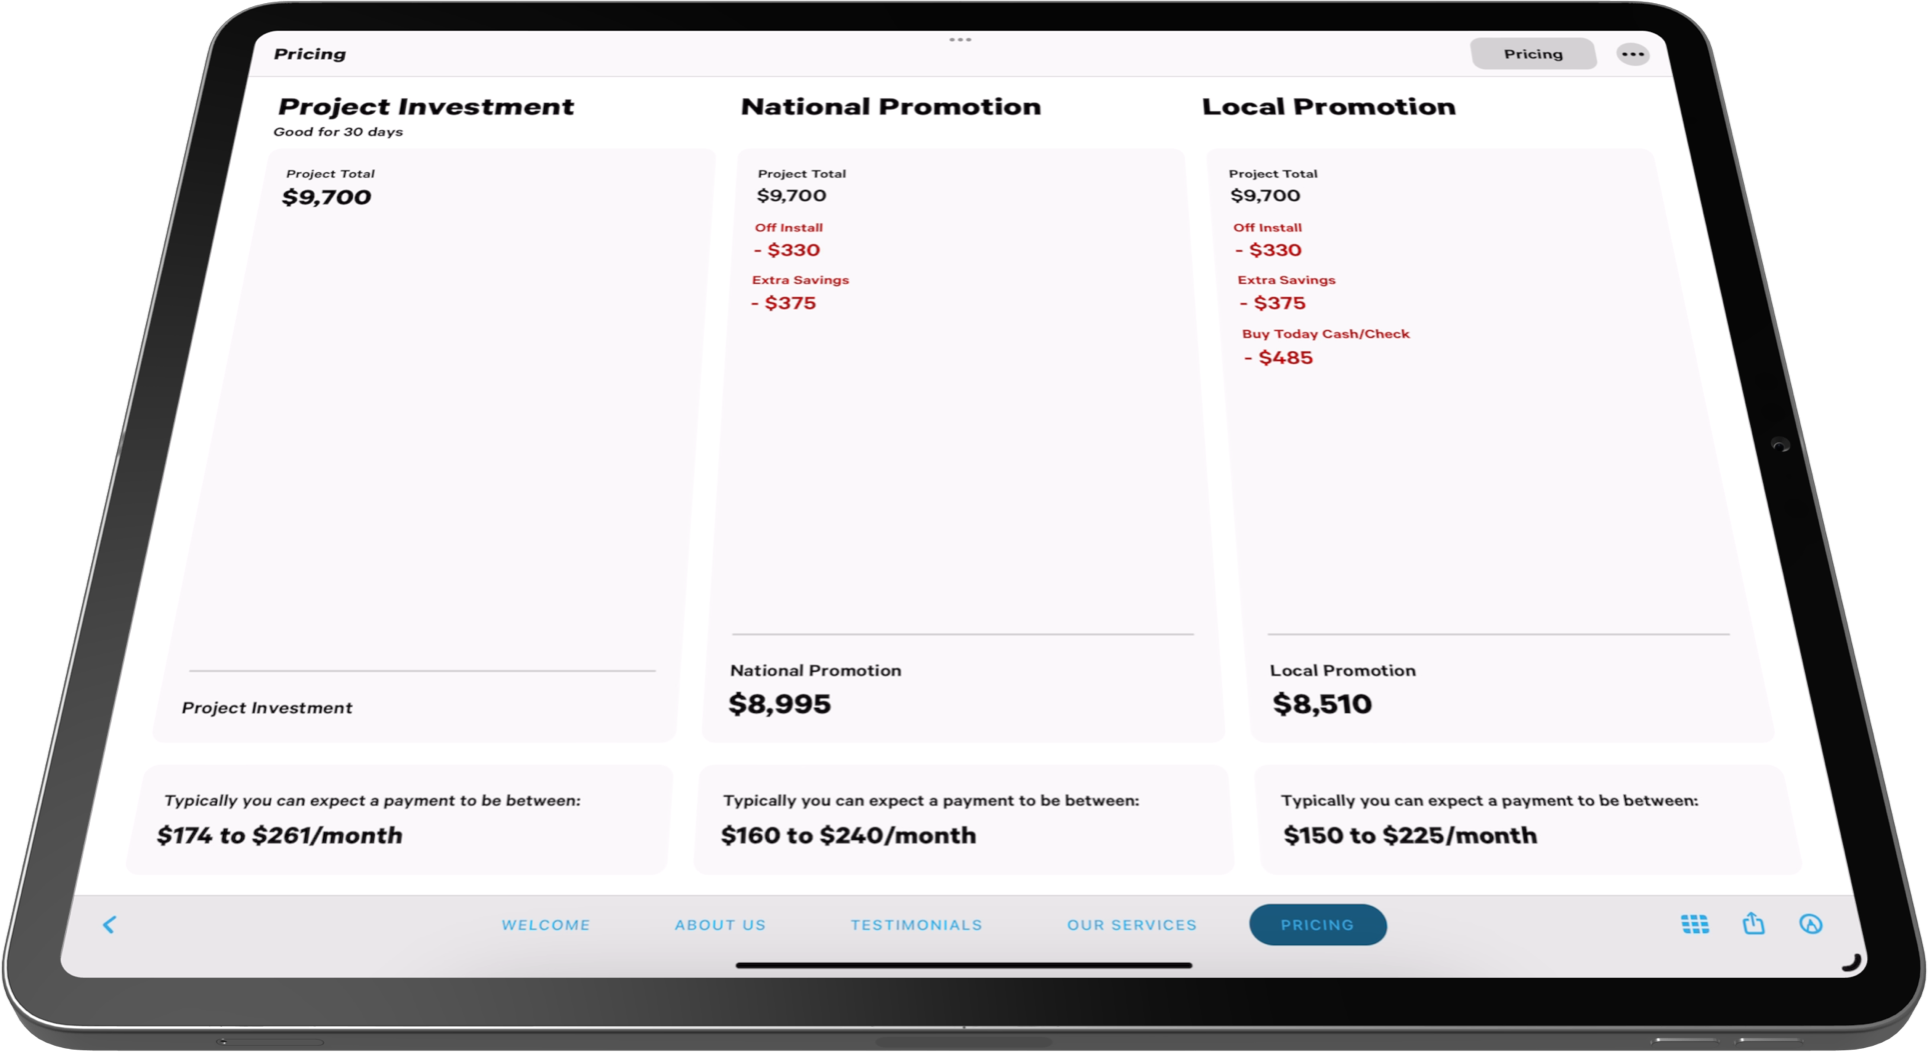
Task: Open the ellipsis more-options menu top right
Action: pyautogui.click(x=1634, y=53)
